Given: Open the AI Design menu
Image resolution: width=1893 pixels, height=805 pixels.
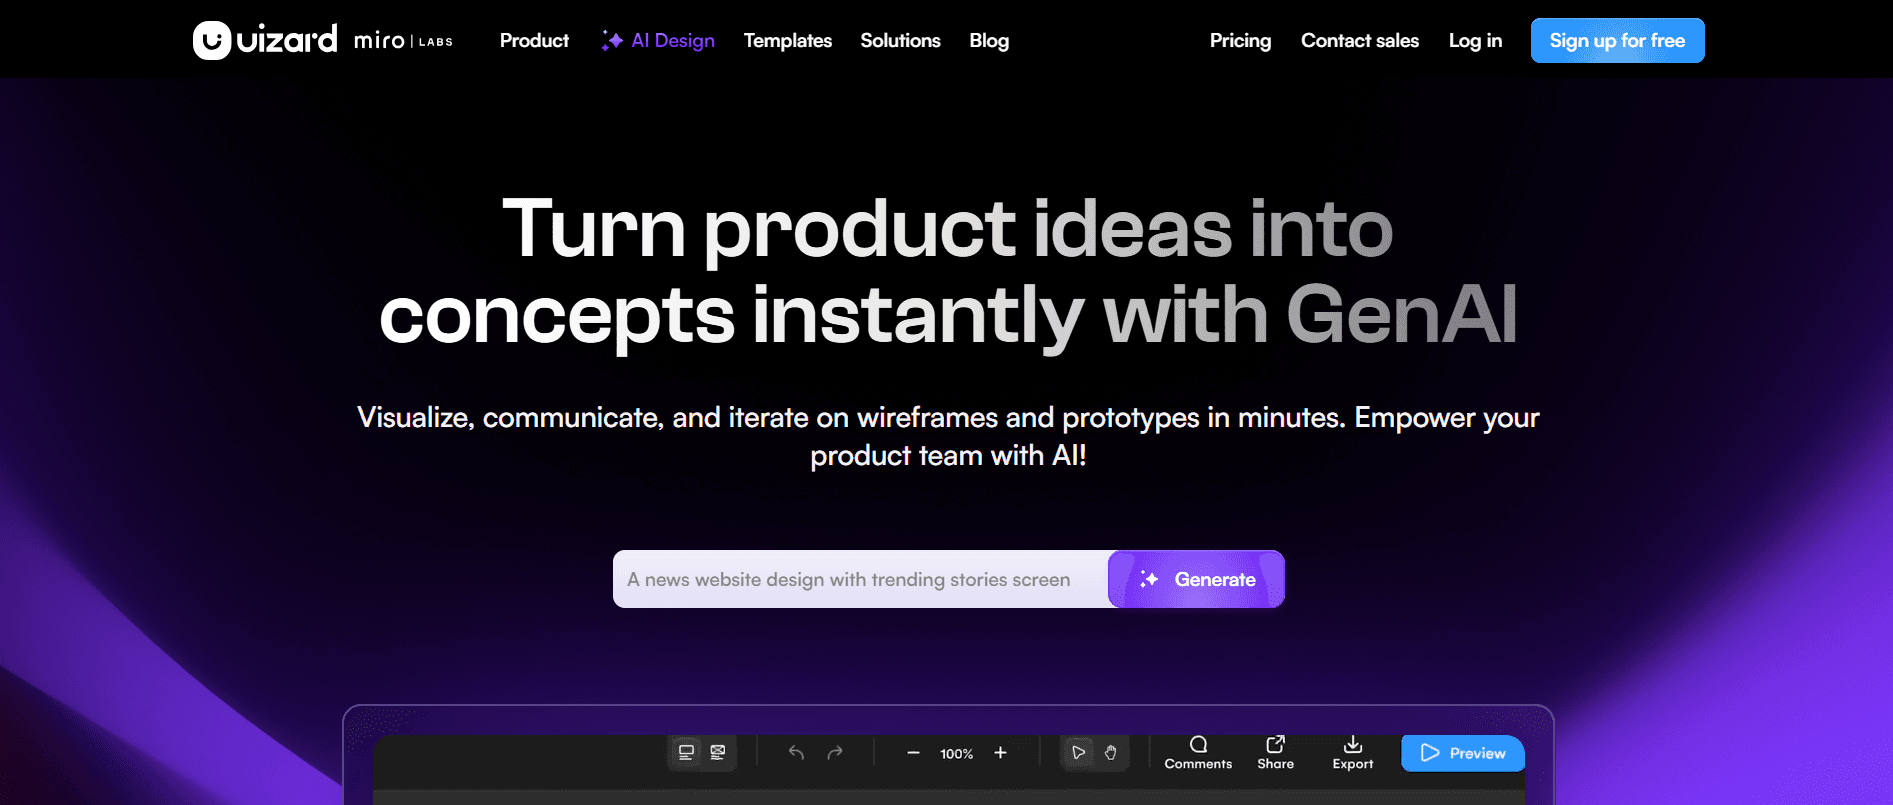Looking at the screenshot, I should [658, 41].
